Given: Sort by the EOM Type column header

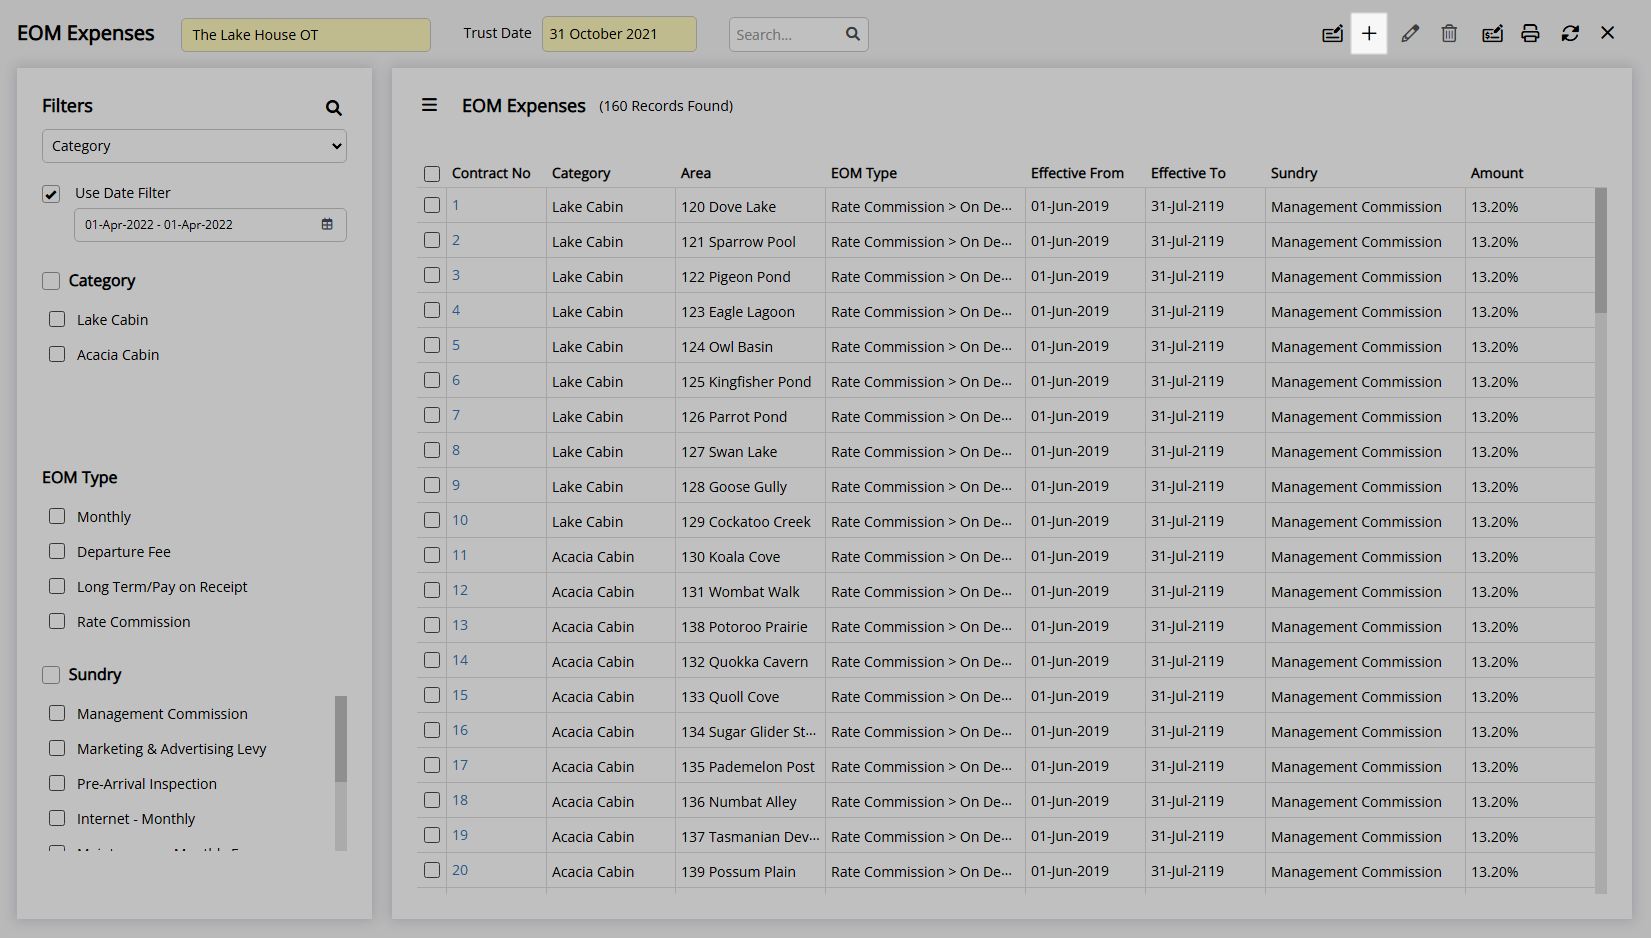Looking at the screenshot, I should tap(864, 173).
